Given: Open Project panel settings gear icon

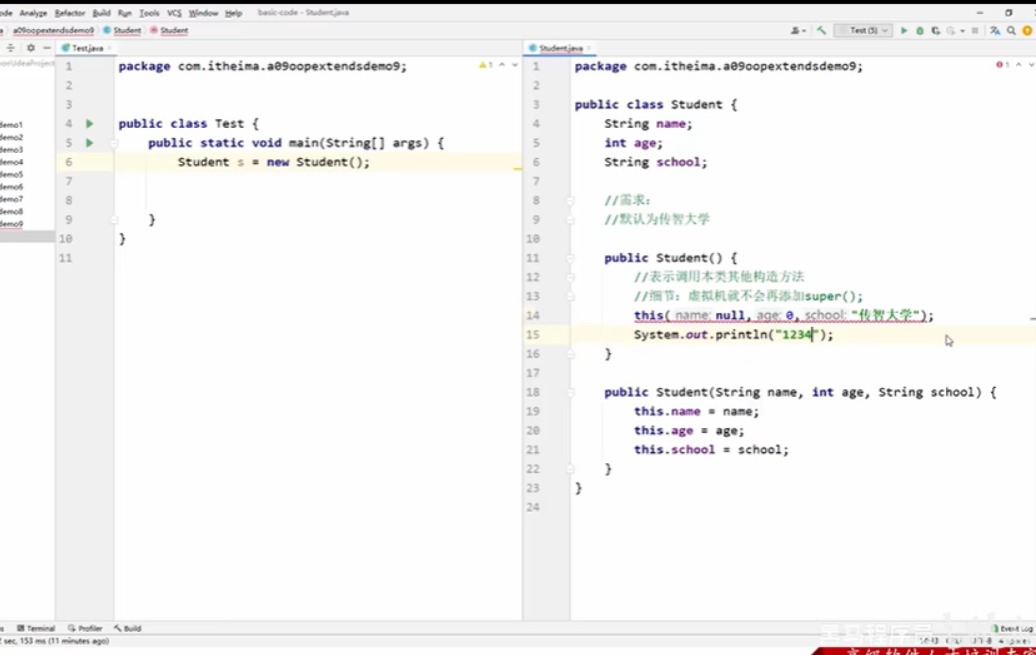Looking at the screenshot, I should (30, 48).
